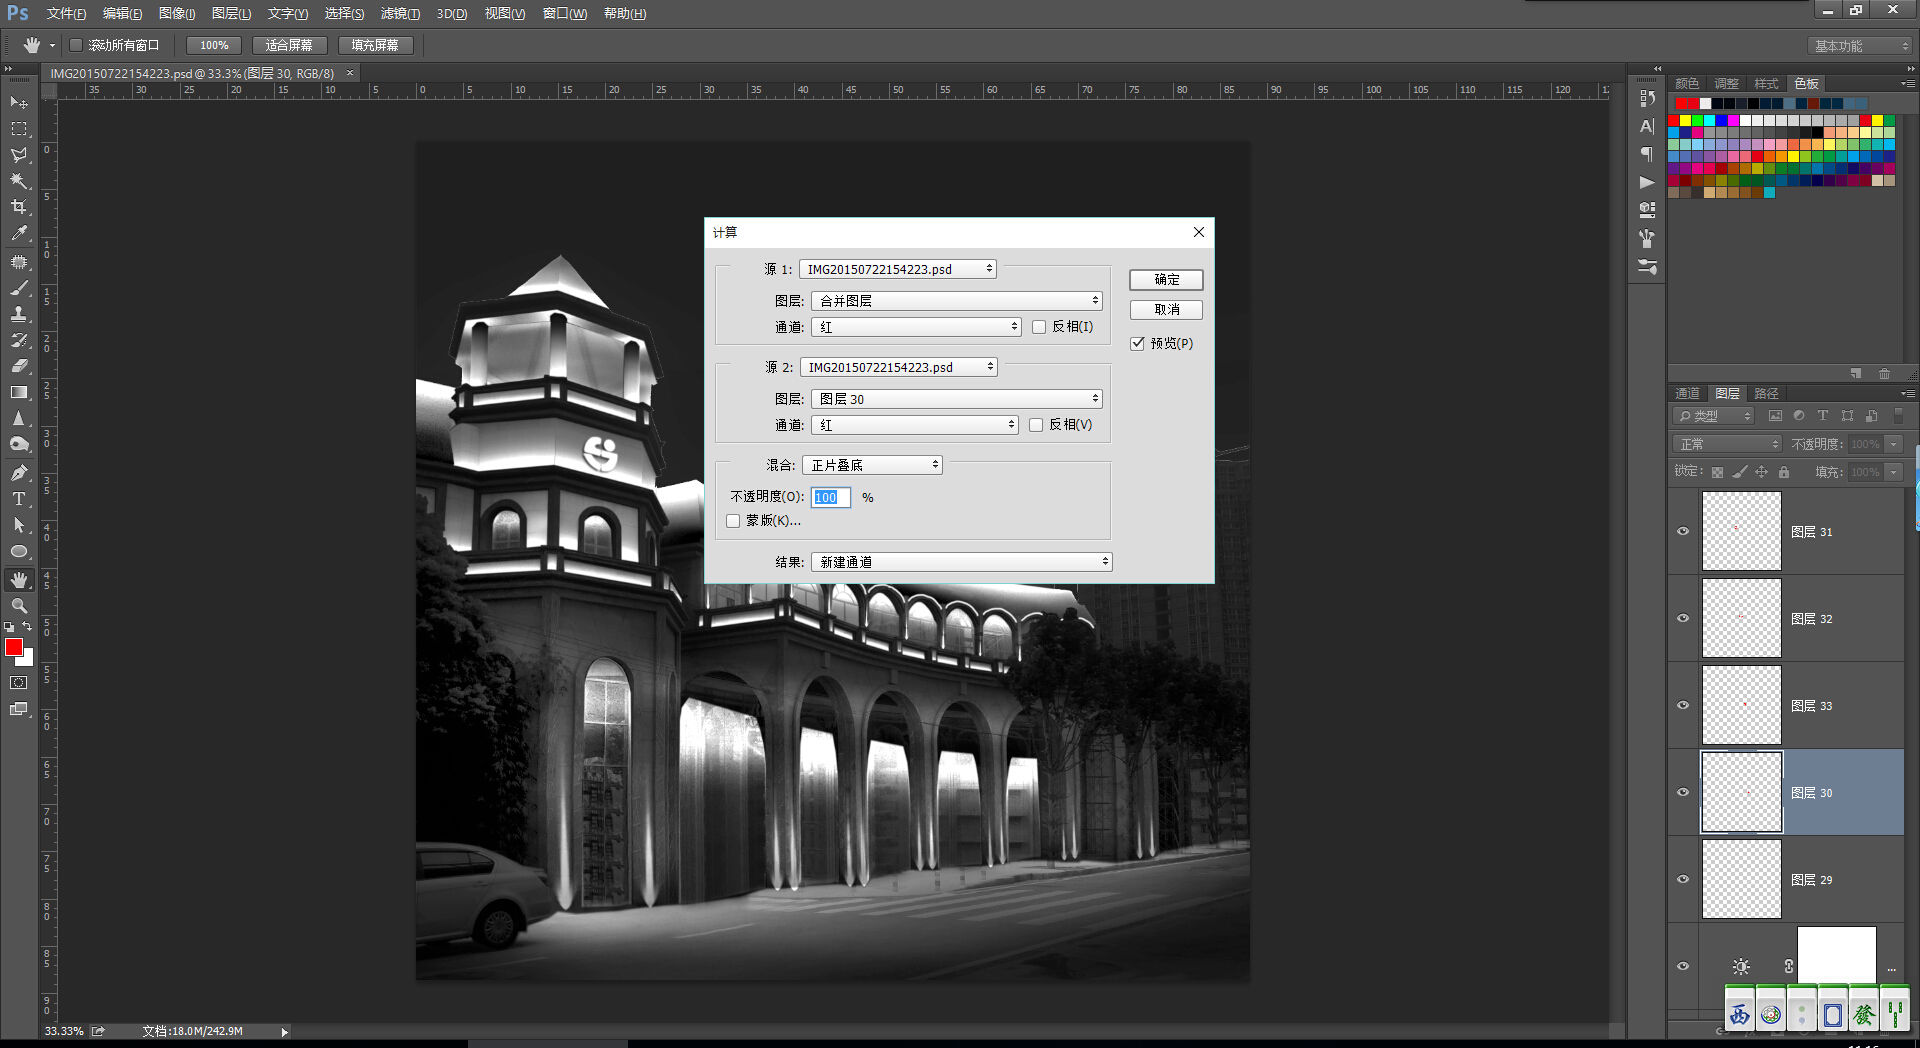1920x1048 pixels.
Task: Hide layer 图层 29
Action: (1683, 879)
